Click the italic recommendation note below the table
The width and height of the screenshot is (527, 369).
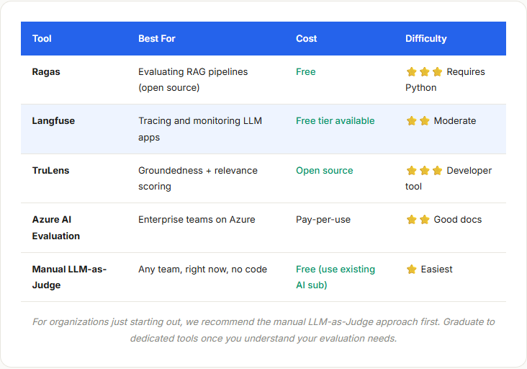pyautogui.click(x=264, y=330)
